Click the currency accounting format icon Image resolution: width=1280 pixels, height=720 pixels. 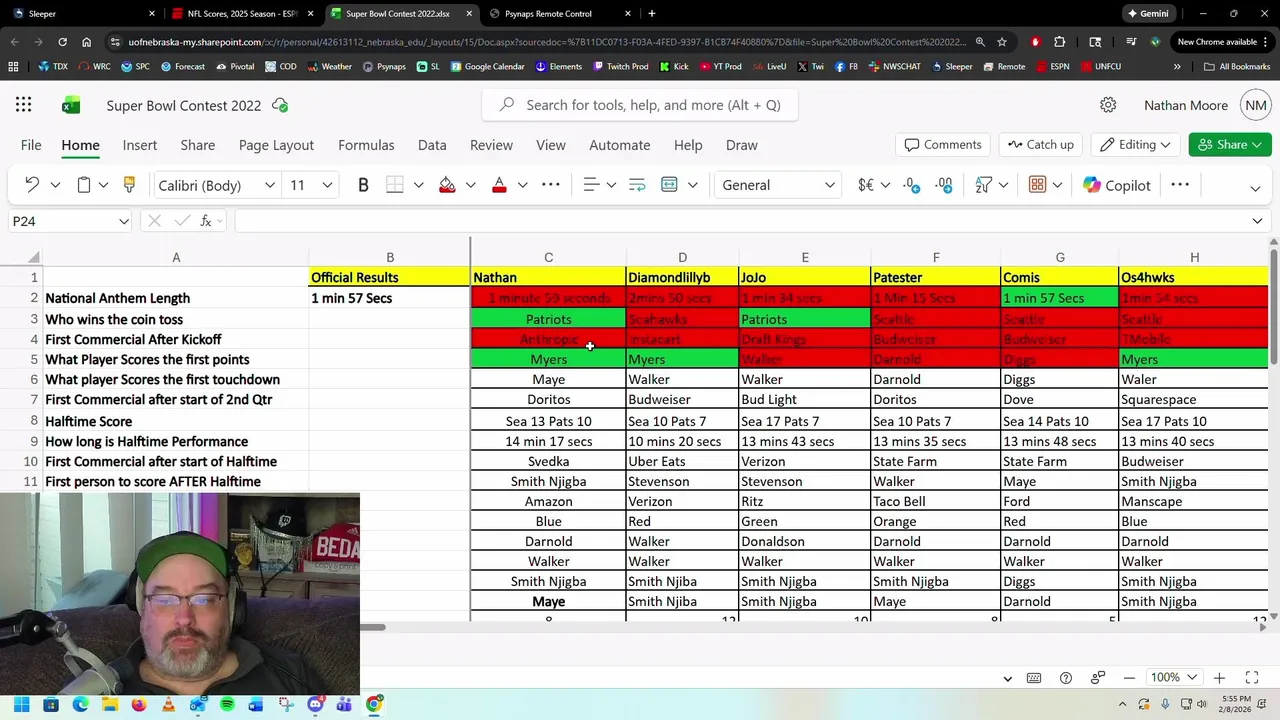(866, 185)
